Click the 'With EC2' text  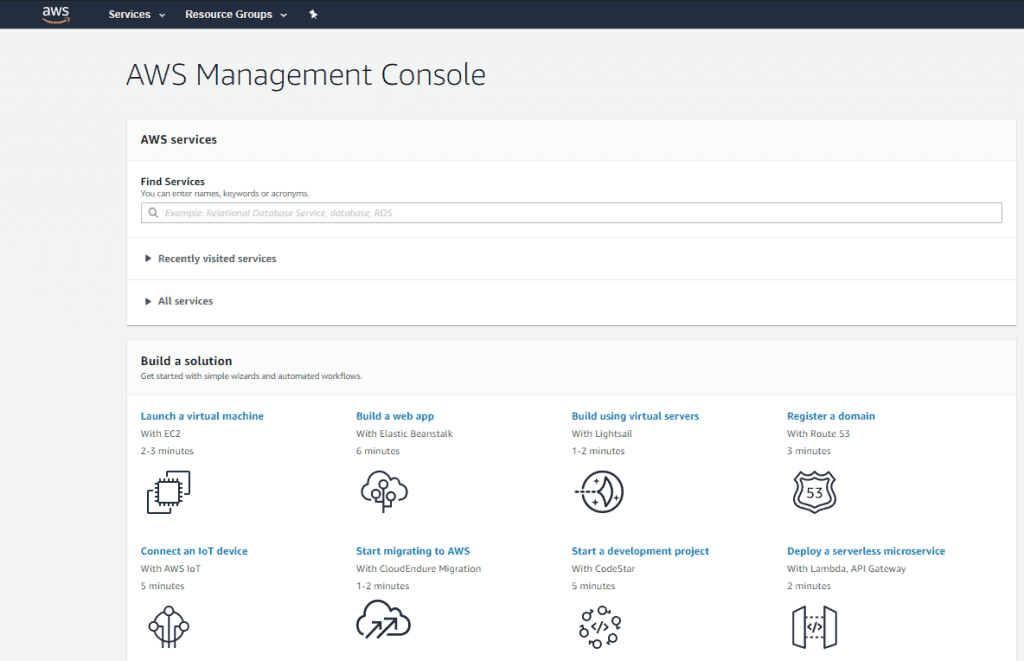(x=161, y=434)
